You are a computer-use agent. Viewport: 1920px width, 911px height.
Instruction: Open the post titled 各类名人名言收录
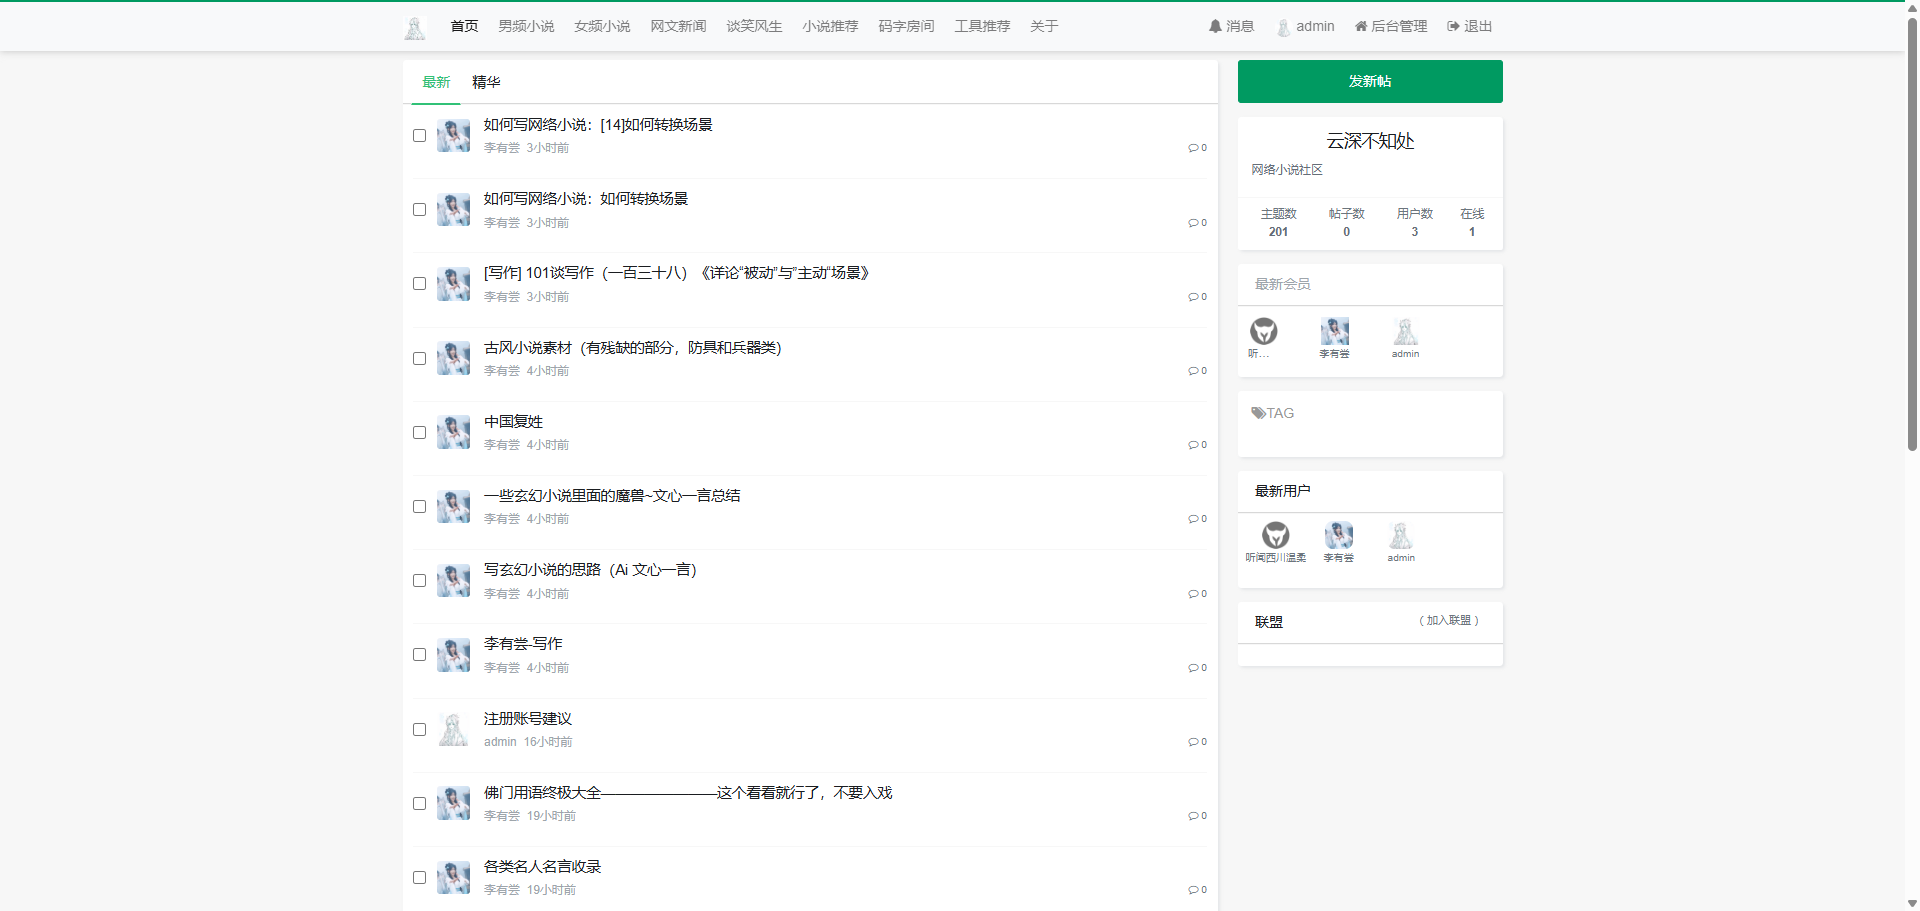542,867
